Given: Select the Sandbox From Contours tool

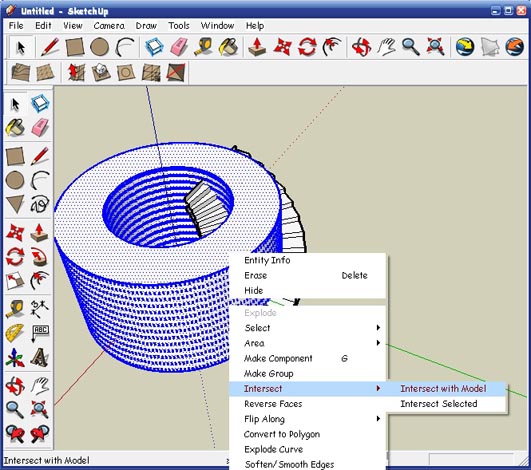Looking at the screenshot, I should tap(20, 72).
